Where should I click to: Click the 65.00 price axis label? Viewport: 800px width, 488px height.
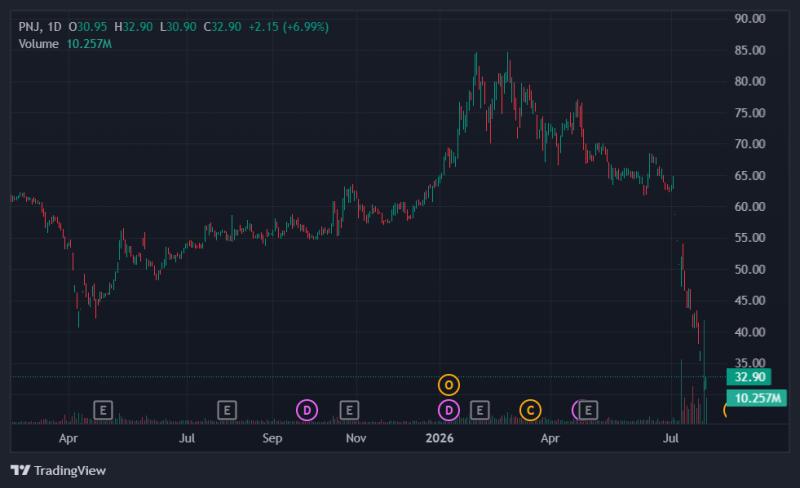pyautogui.click(x=750, y=176)
